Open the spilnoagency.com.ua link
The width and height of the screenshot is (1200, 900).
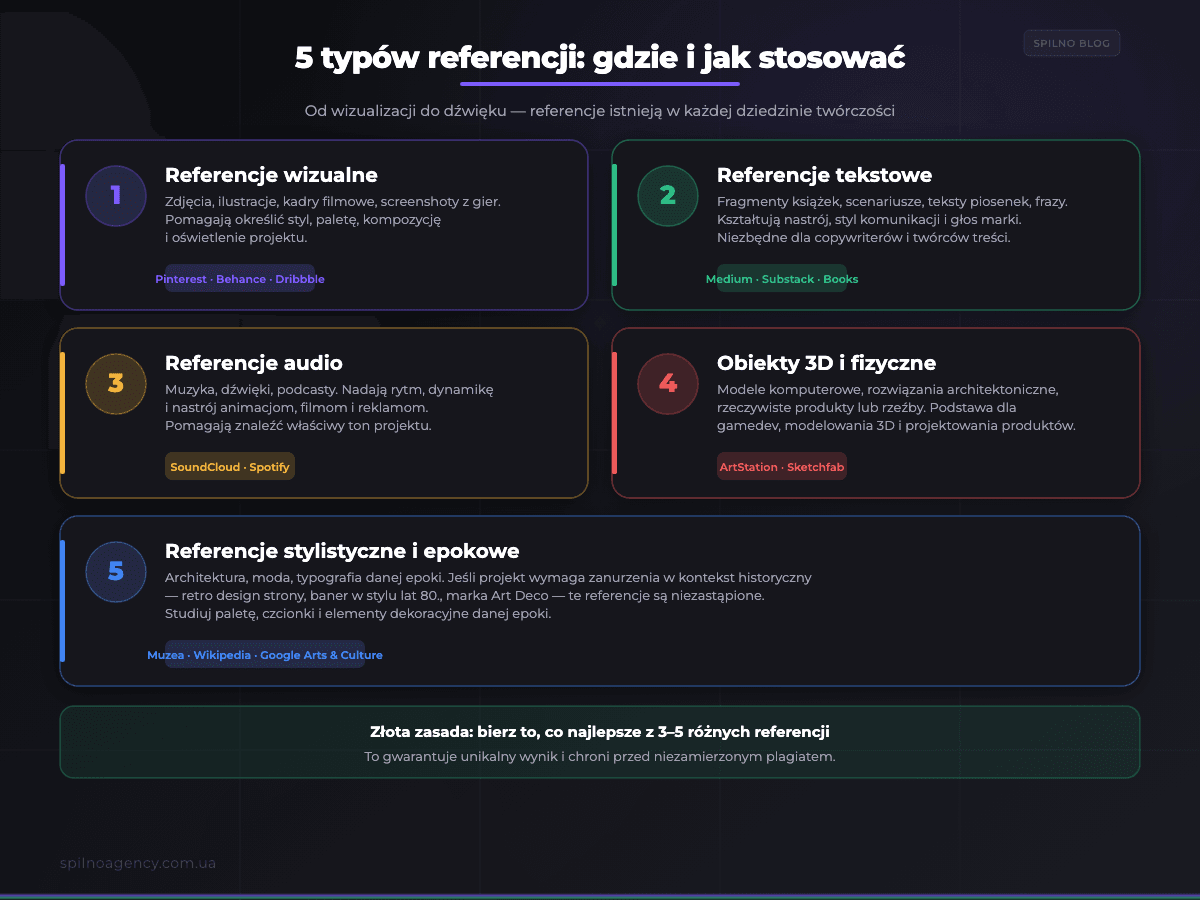coord(138,863)
